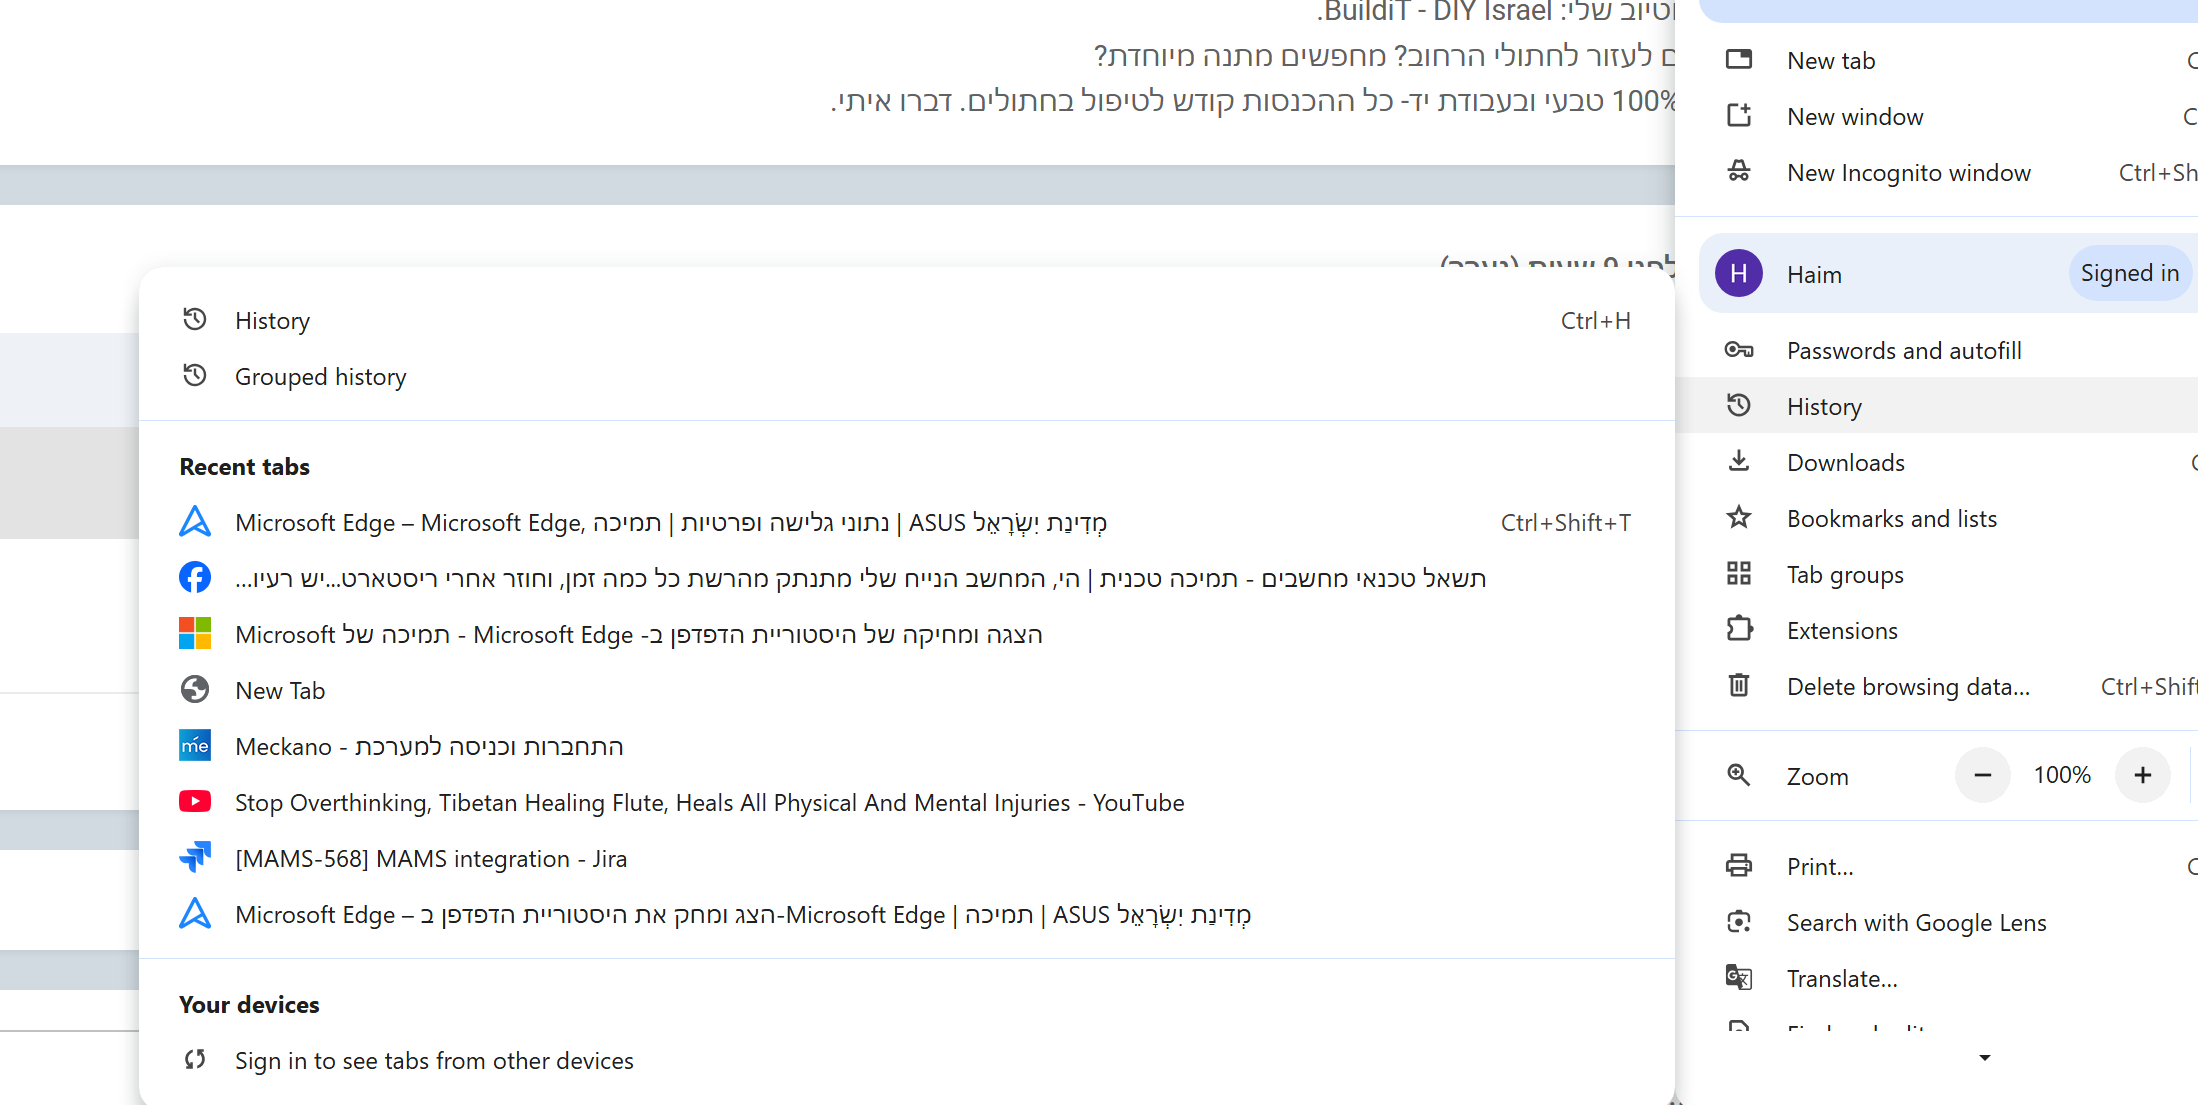The image size is (2198, 1105).
Task: Click the History clock icon in submenu
Action: (x=195, y=320)
